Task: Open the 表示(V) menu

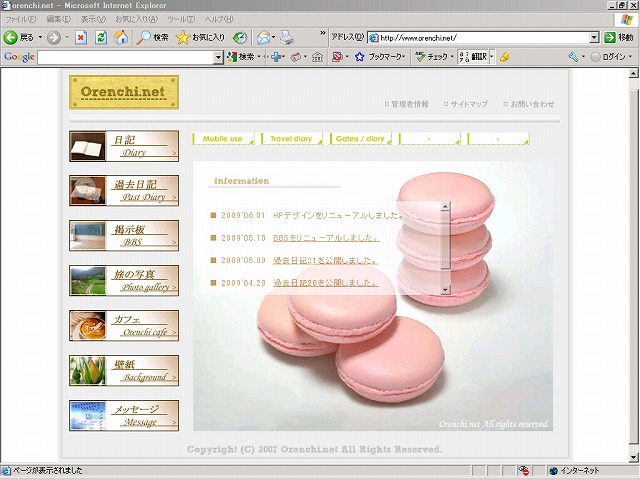Action: click(x=93, y=19)
